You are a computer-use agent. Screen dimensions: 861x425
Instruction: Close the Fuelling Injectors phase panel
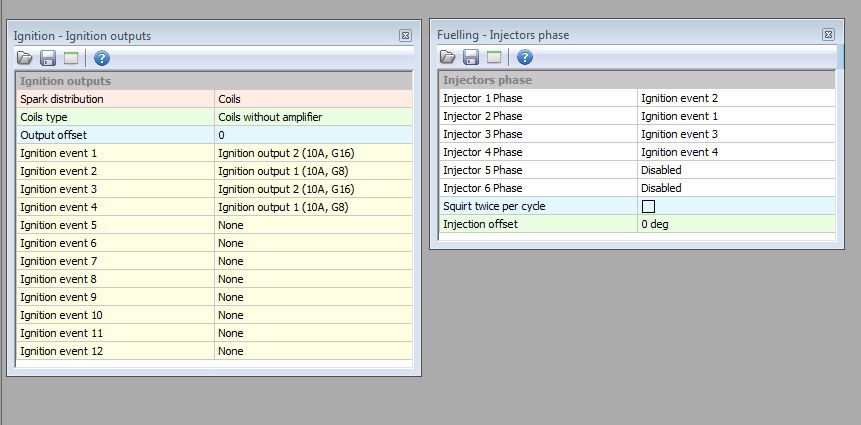point(828,34)
